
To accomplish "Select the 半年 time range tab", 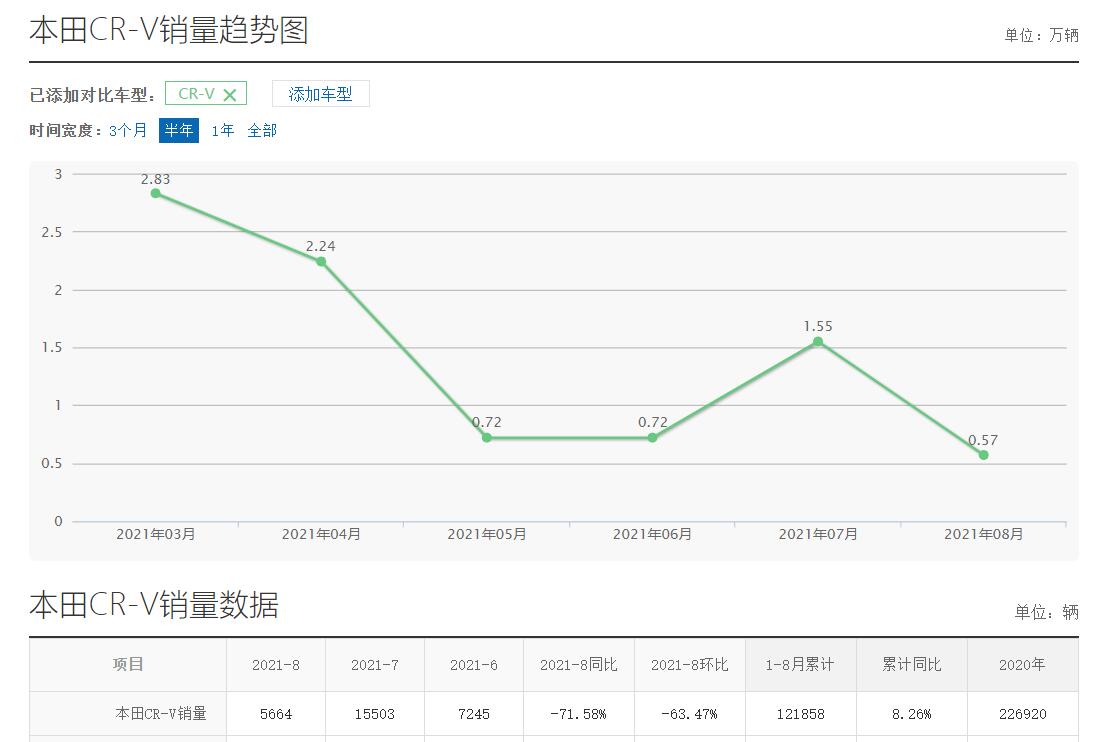I will [x=179, y=131].
